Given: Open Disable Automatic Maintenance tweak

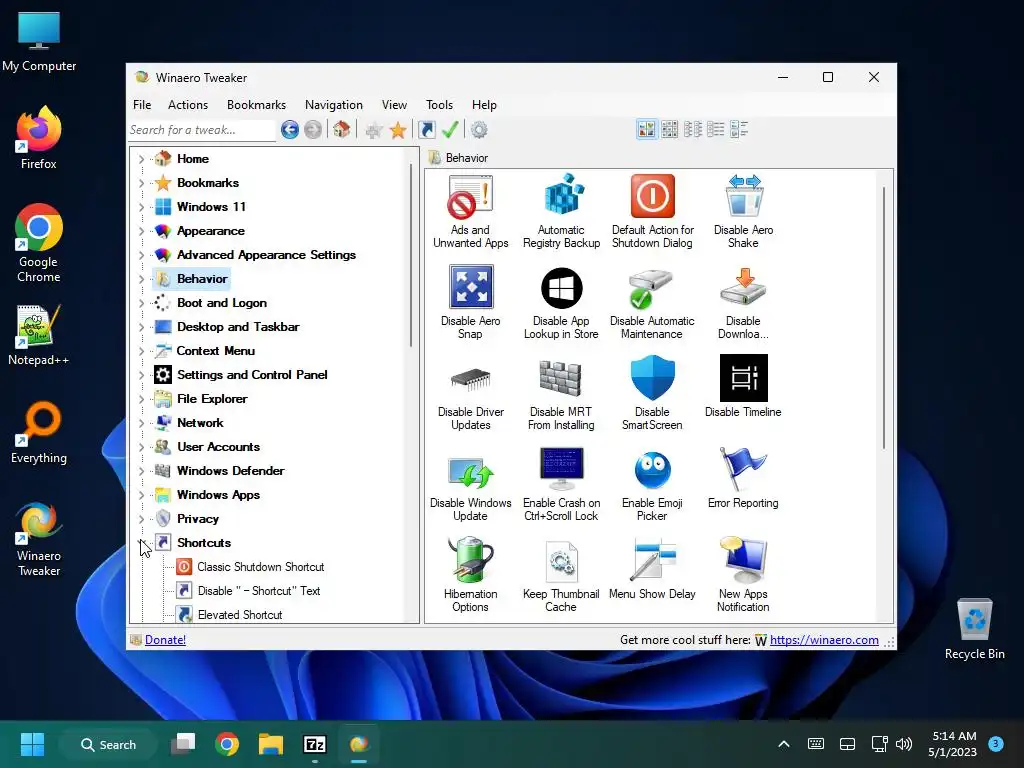Looking at the screenshot, I should (x=652, y=302).
